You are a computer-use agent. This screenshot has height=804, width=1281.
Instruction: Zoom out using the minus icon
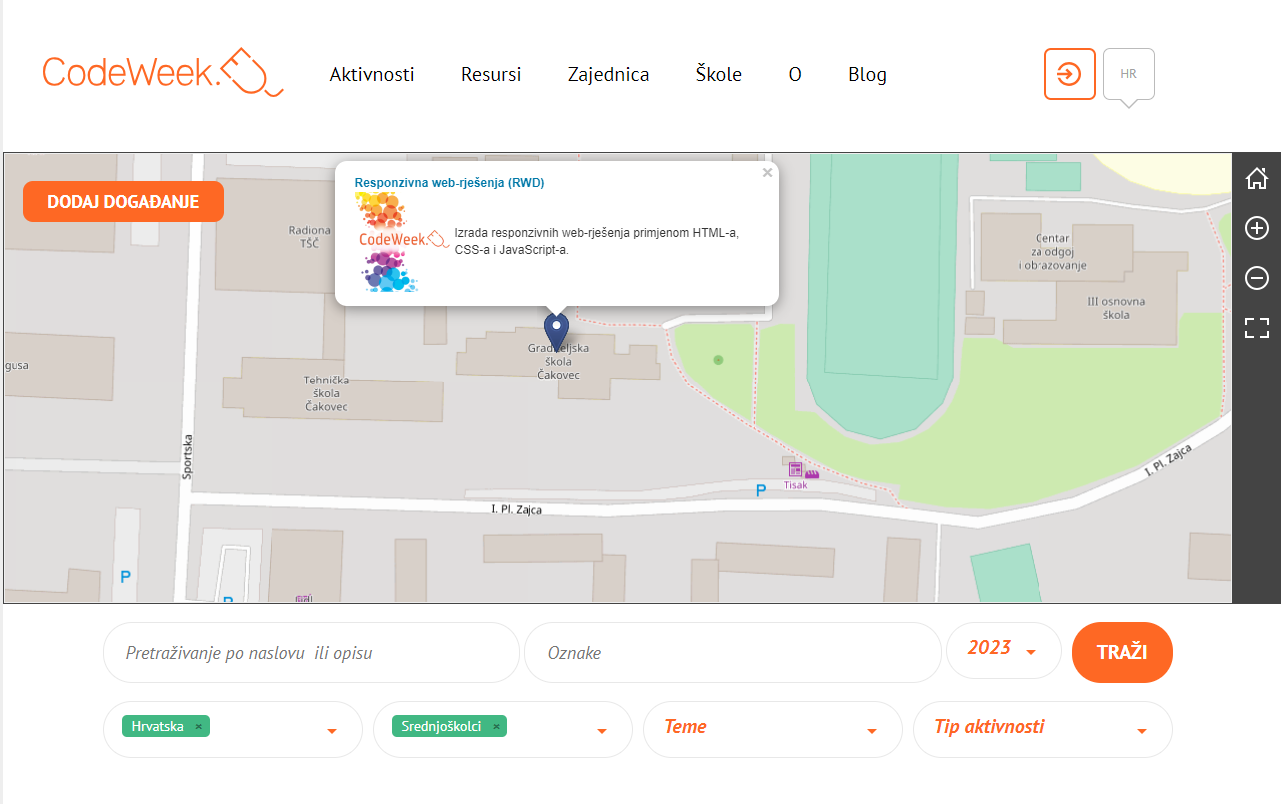click(1256, 278)
